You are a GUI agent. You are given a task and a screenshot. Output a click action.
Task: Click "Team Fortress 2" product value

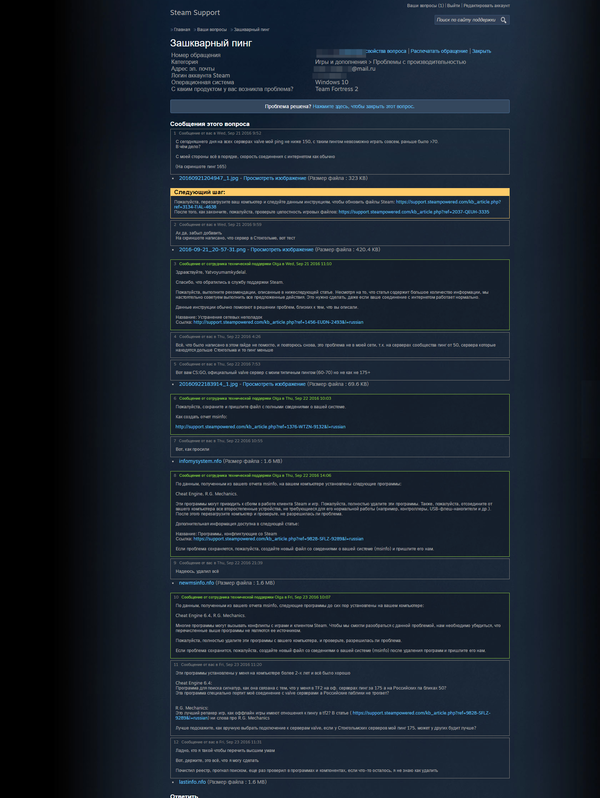(336, 89)
